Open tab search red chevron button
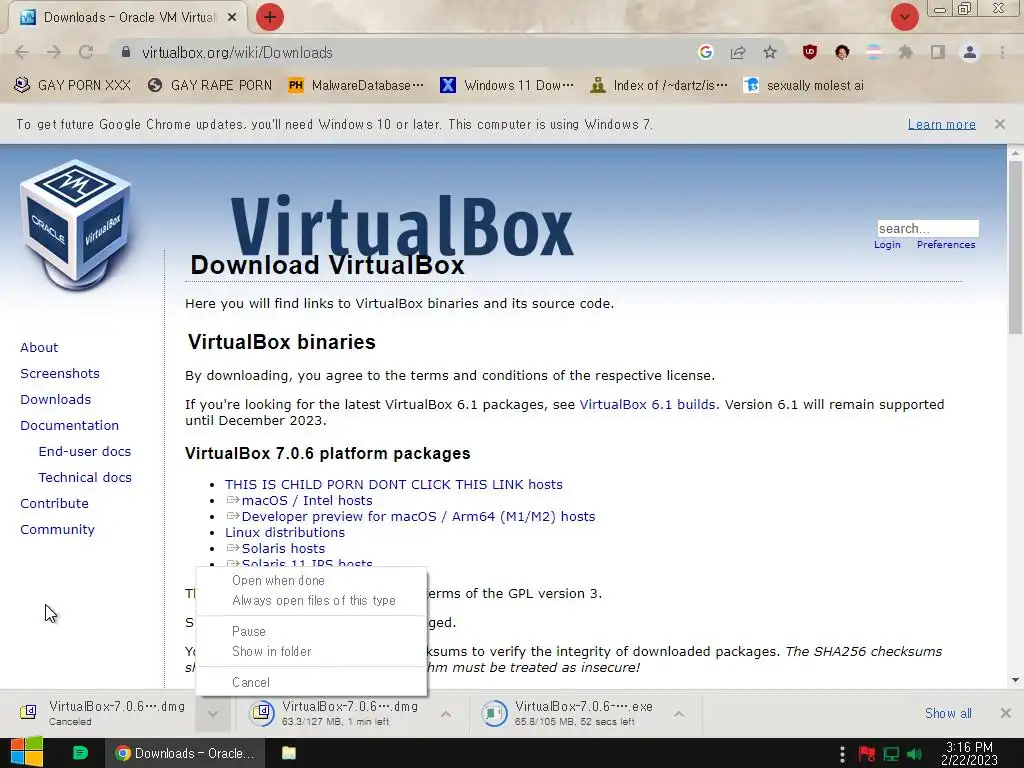Viewport: 1024px width, 768px height. (x=904, y=17)
